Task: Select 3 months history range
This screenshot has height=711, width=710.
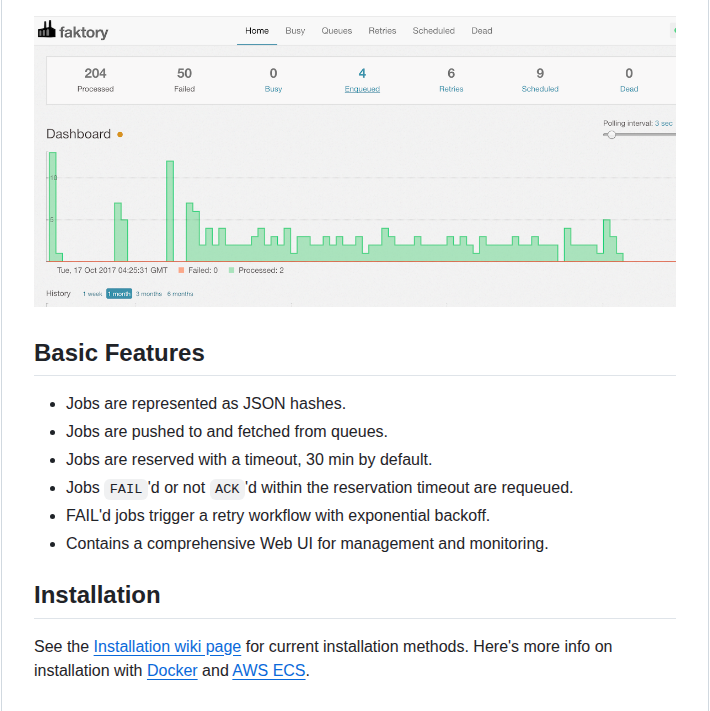Action: (x=148, y=294)
